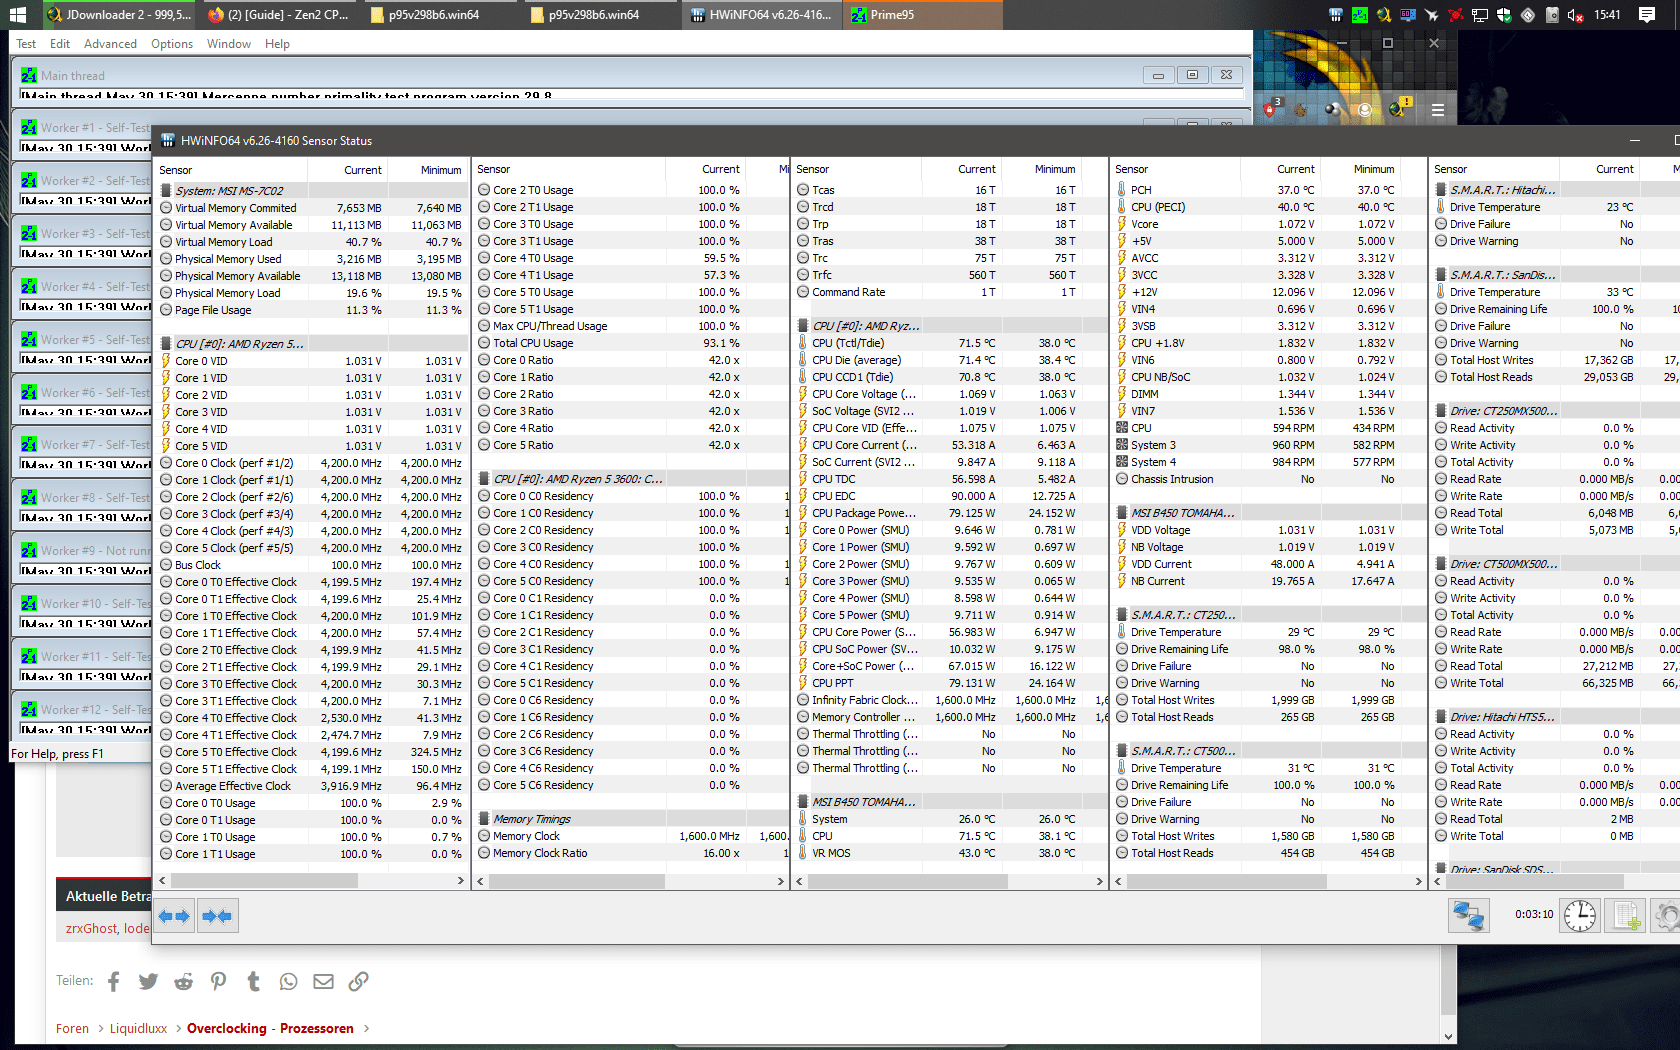Click the muted volume tray icon
This screenshot has height=1050, width=1680.
coord(1576,15)
